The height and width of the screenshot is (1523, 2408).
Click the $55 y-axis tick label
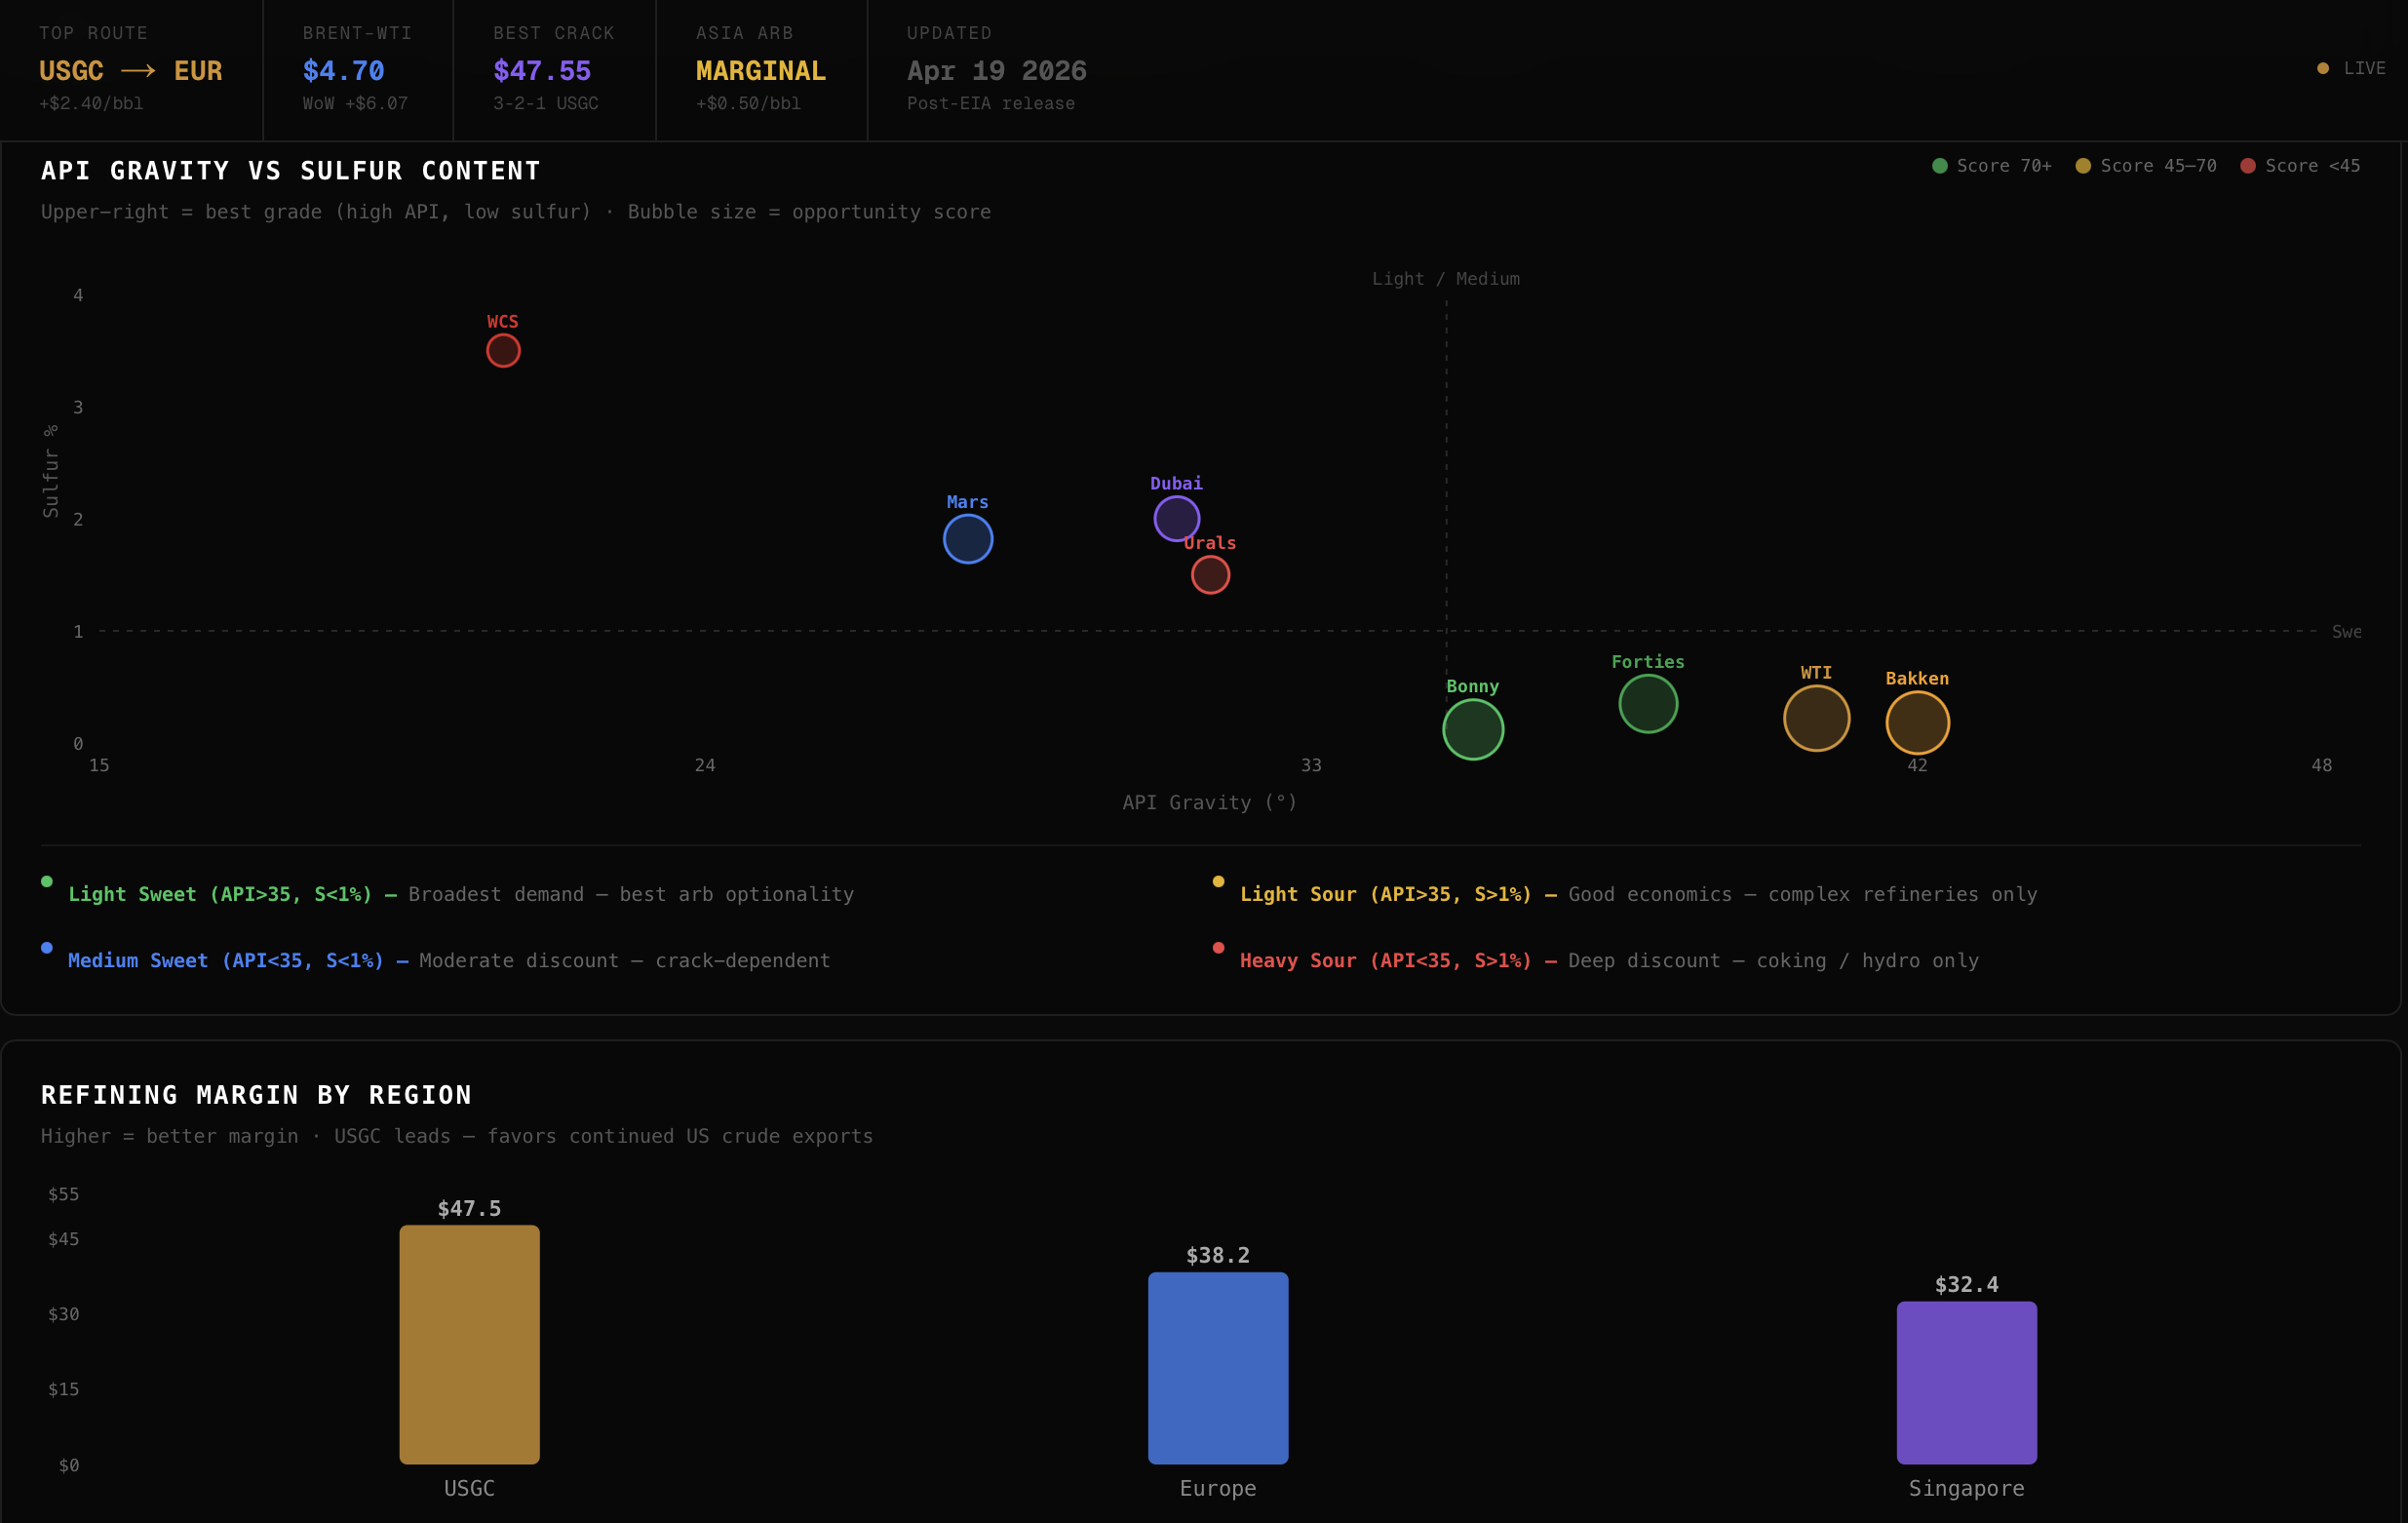63,1194
